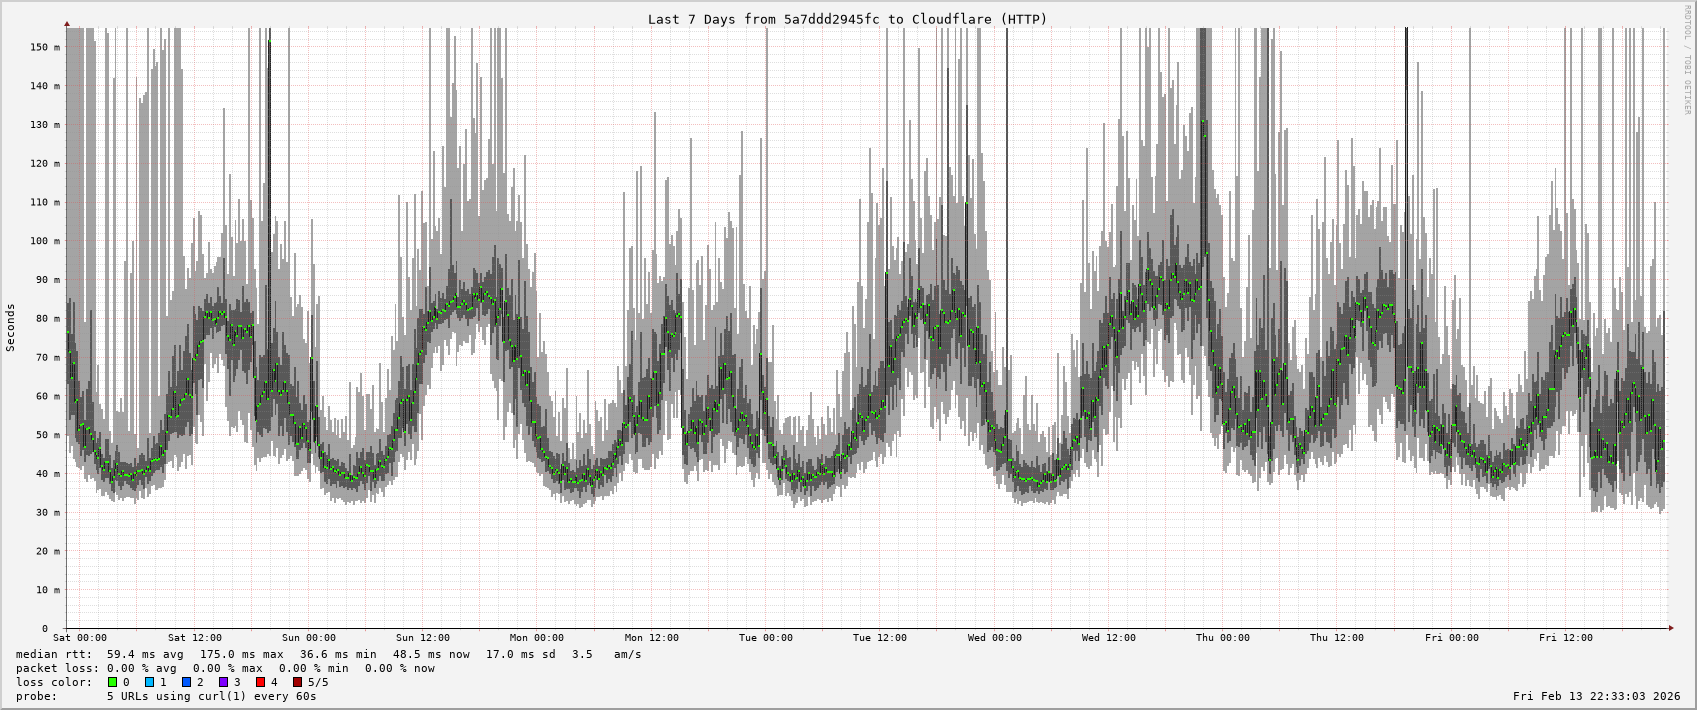The width and height of the screenshot is (1697, 710).
Task: Click the red loss color 4 swatch
Action: 260,682
